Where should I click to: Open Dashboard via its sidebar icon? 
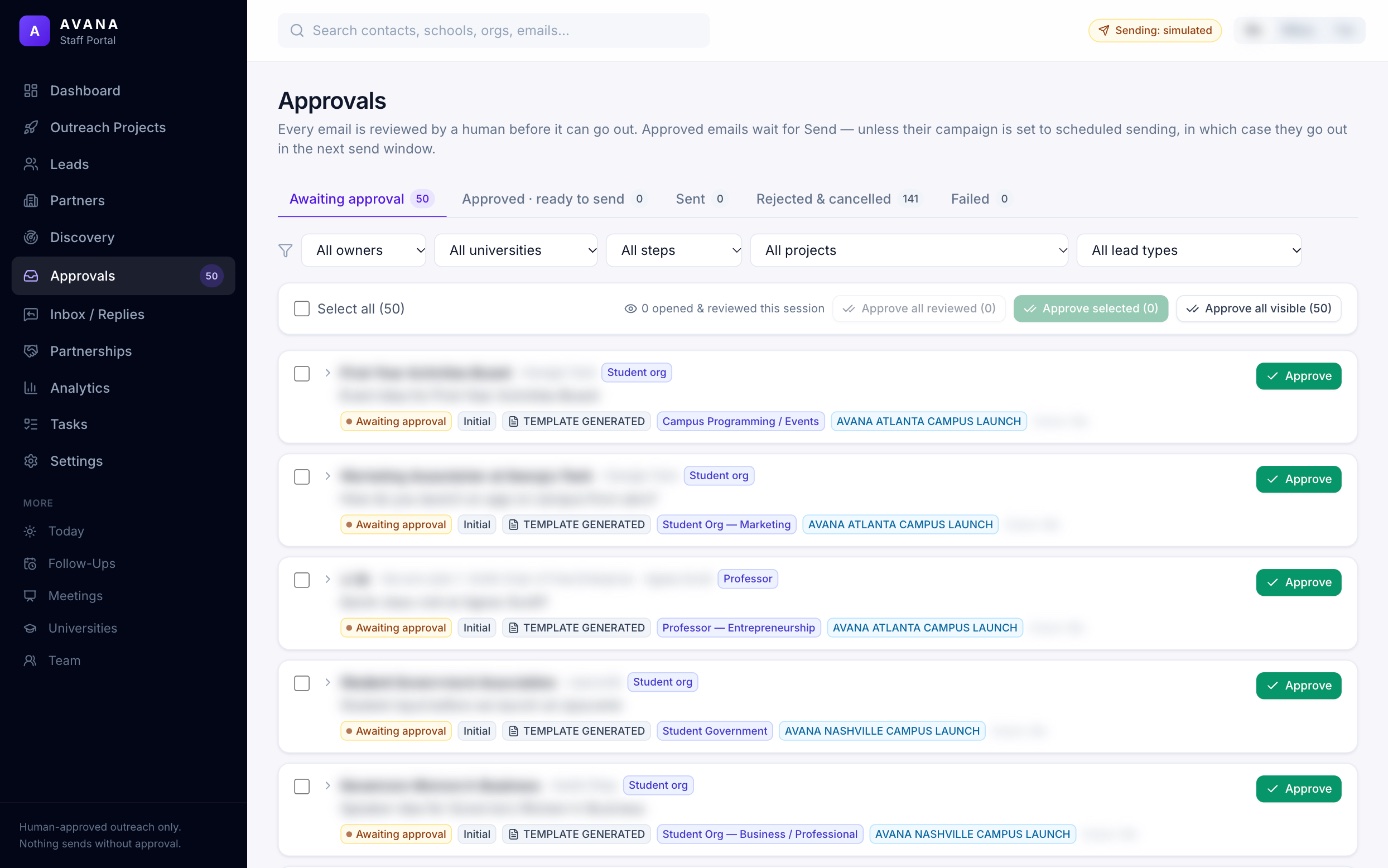(31, 91)
